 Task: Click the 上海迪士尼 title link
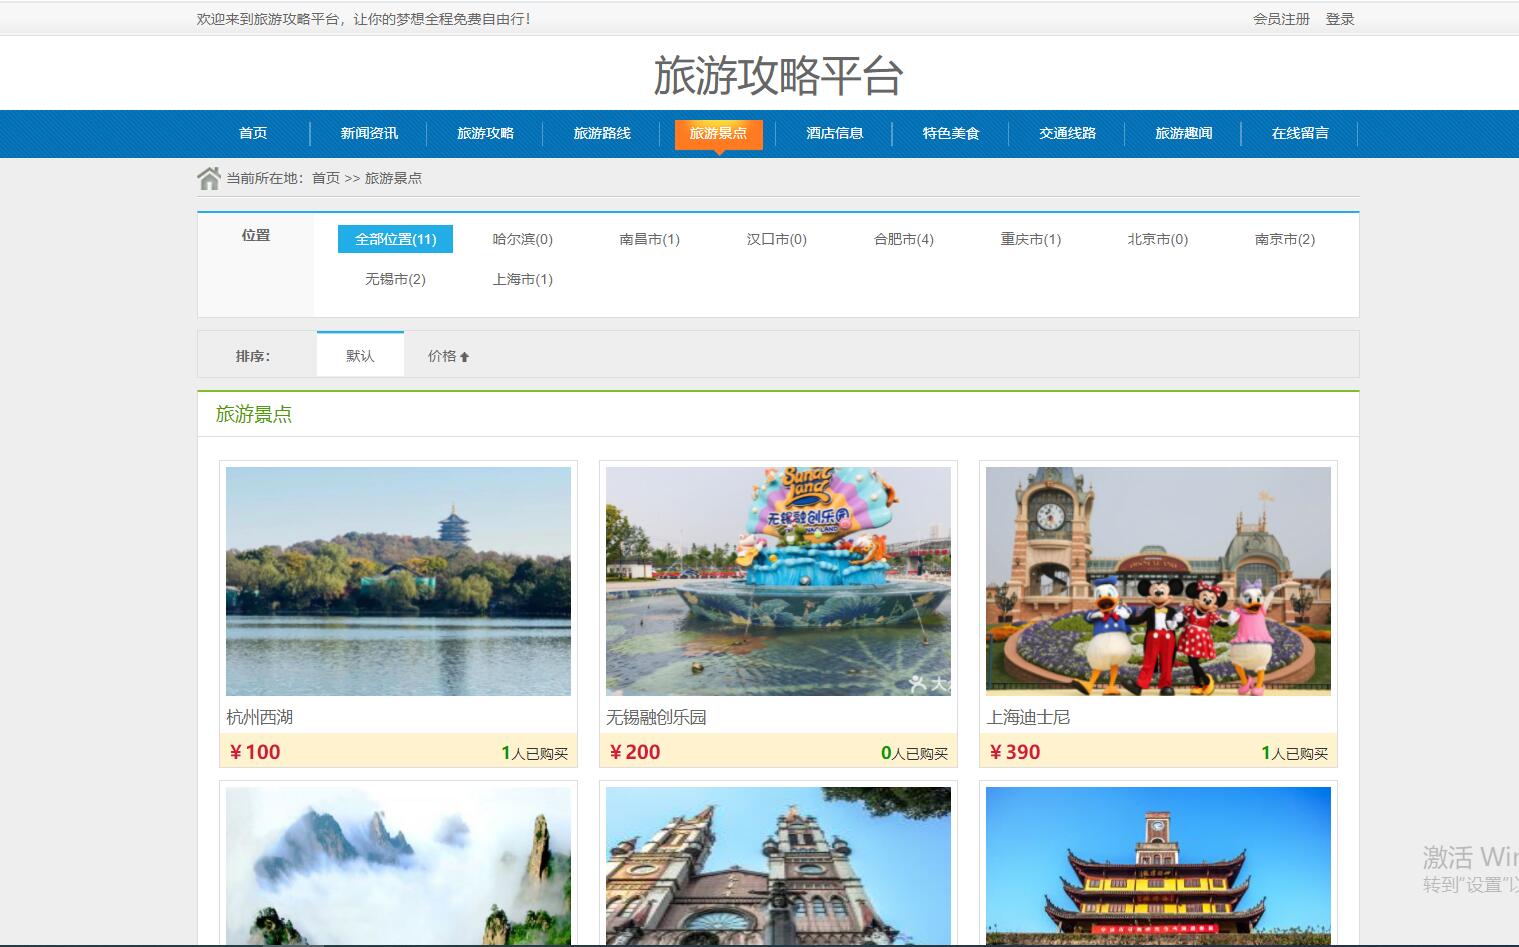(x=1028, y=717)
